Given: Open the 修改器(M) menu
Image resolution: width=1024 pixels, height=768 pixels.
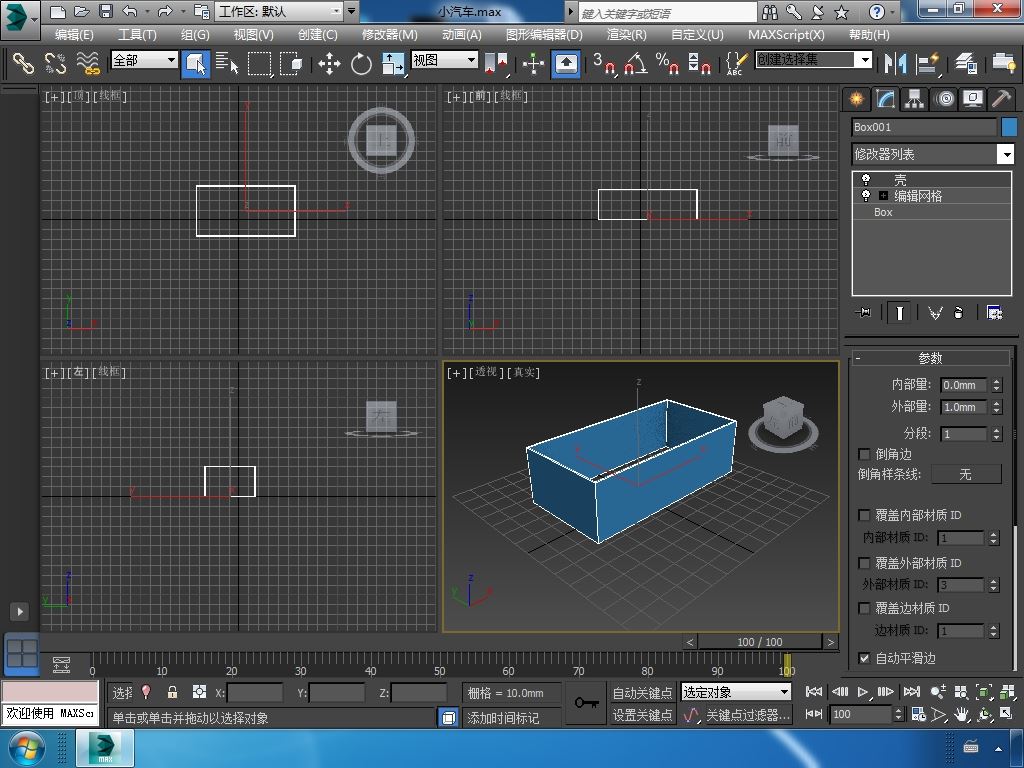Looking at the screenshot, I should click(389, 35).
